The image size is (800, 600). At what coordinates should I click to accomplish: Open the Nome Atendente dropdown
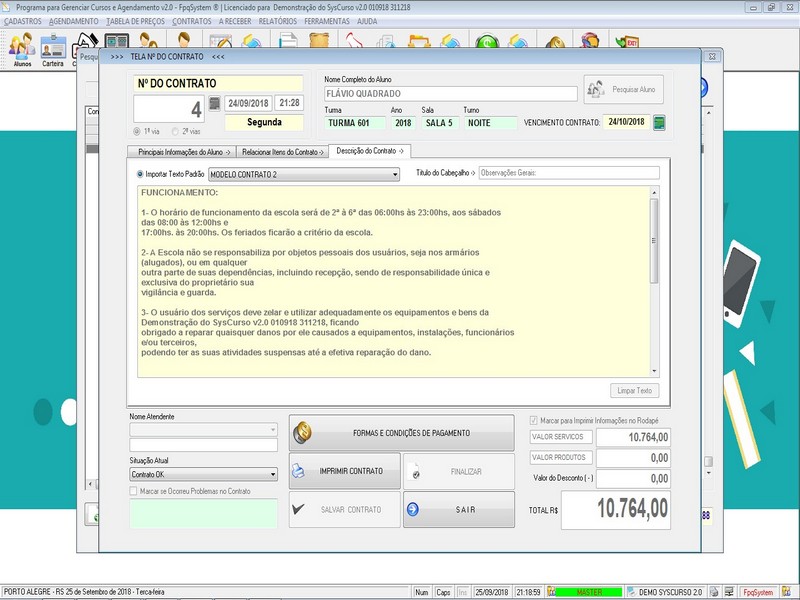pyautogui.click(x=204, y=430)
